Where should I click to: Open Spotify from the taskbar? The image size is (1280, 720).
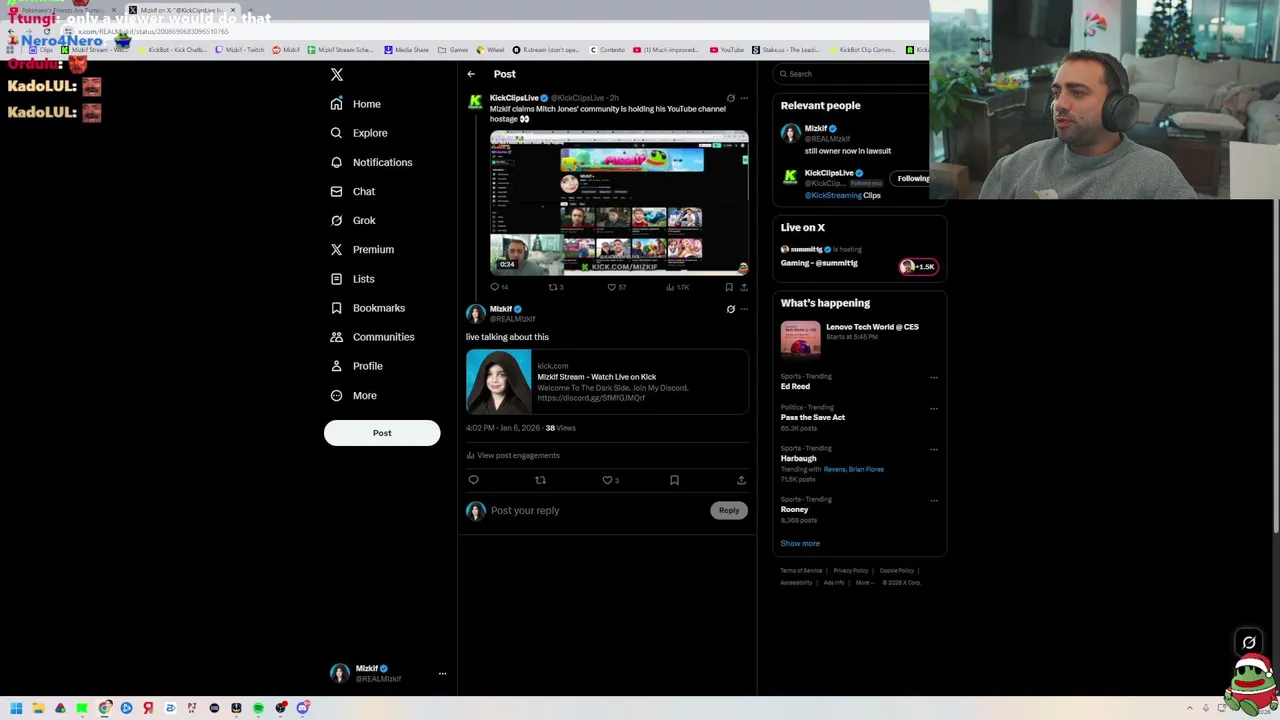tap(258, 708)
